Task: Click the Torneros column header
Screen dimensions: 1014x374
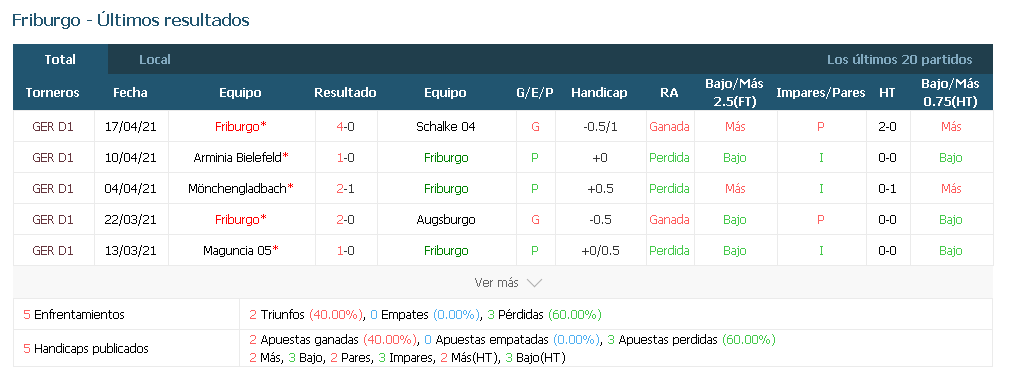Action: pyautogui.click(x=52, y=93)
